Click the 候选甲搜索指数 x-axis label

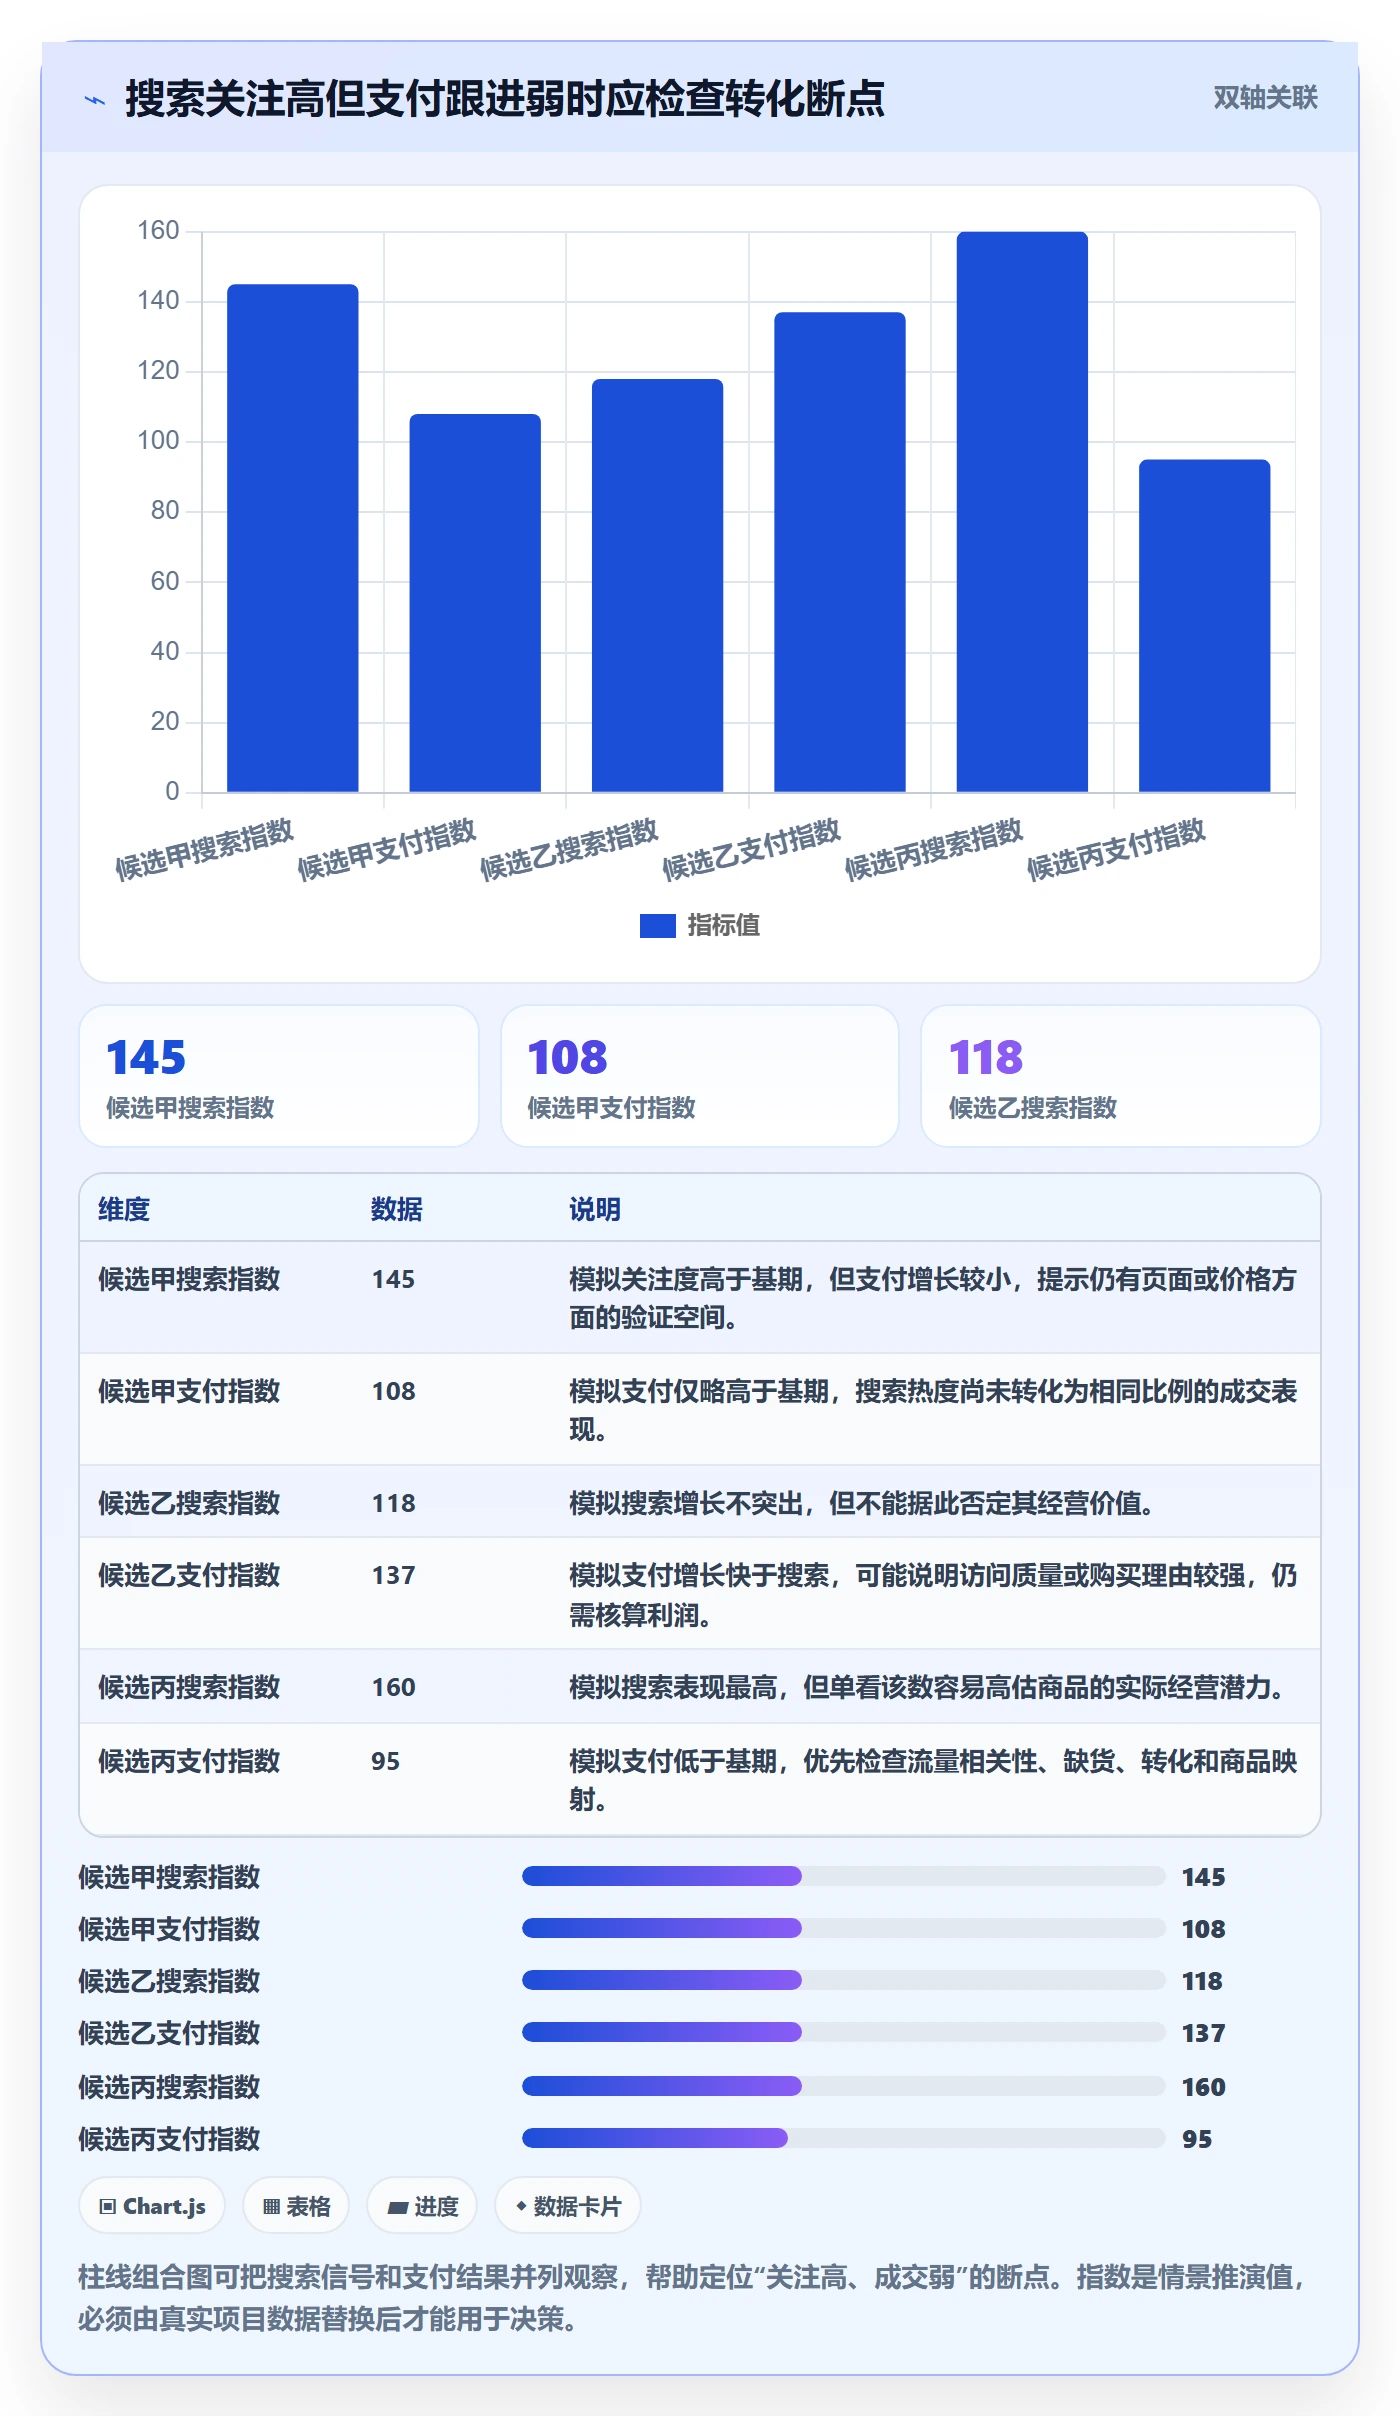click(x=204, y=850)
